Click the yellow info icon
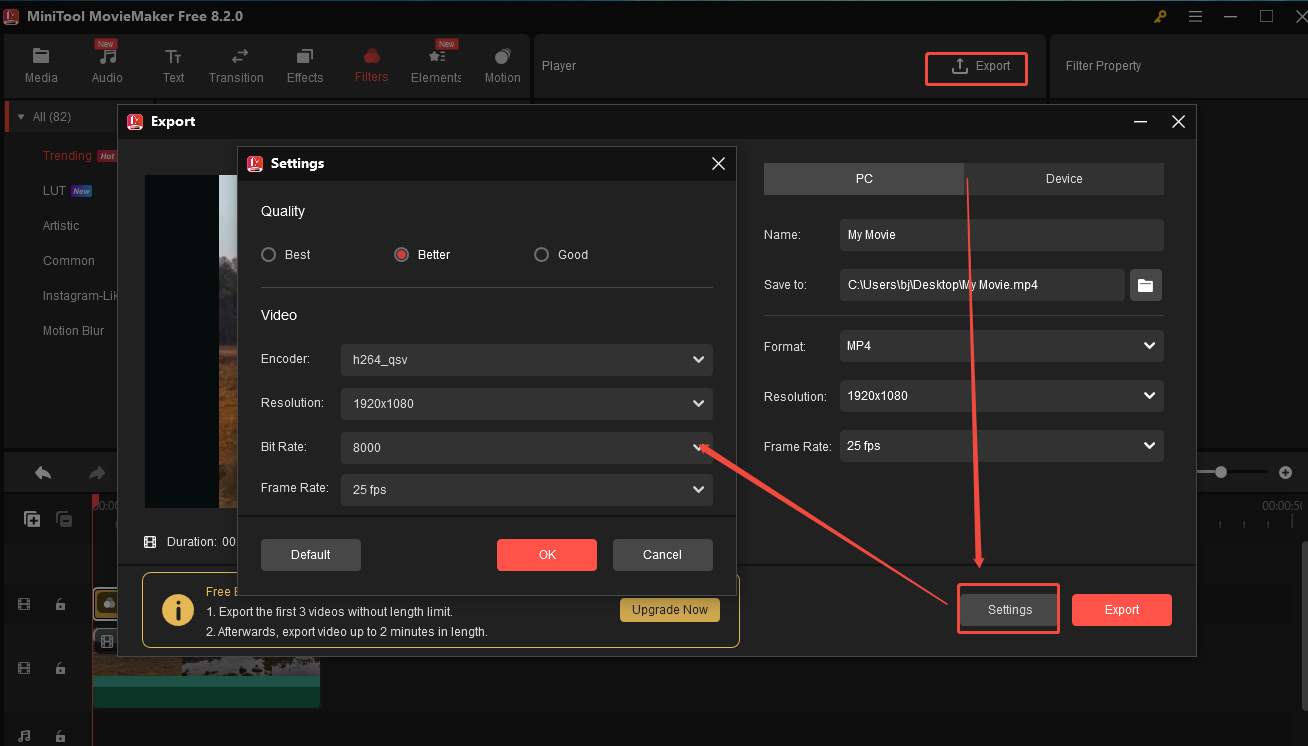The height and width of the screenshot is (746, 1308). pos(178,610)
